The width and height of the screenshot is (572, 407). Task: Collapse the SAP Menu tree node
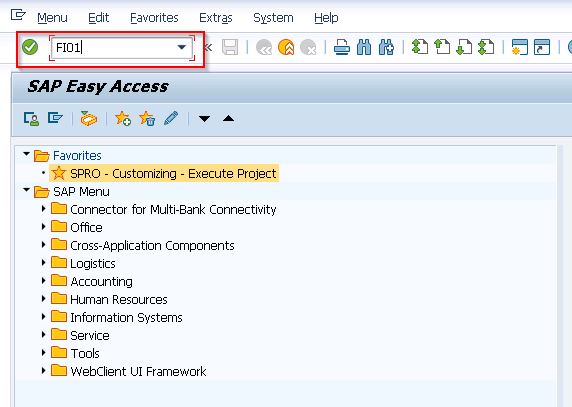(x=26, y=190)
